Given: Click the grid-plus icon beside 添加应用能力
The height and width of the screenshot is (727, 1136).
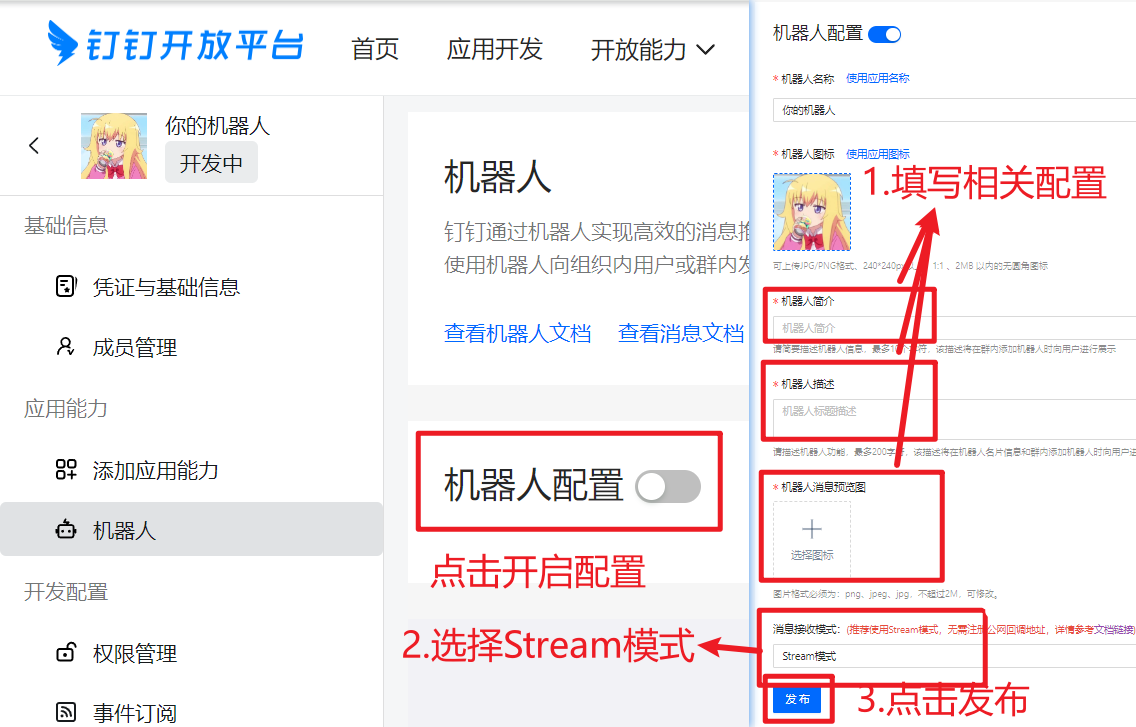Looking at the screenshot, I should (66, 470).
